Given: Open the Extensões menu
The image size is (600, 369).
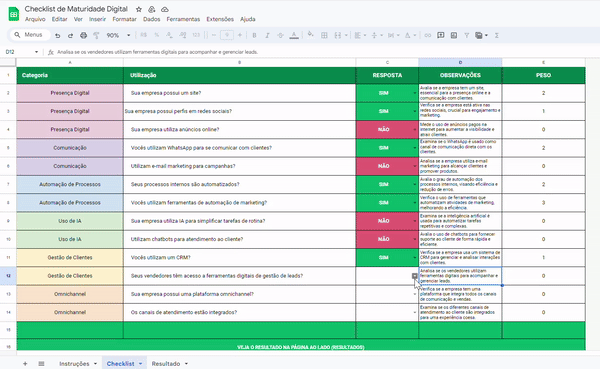Looking at the screenshot, I should point(220,19).
